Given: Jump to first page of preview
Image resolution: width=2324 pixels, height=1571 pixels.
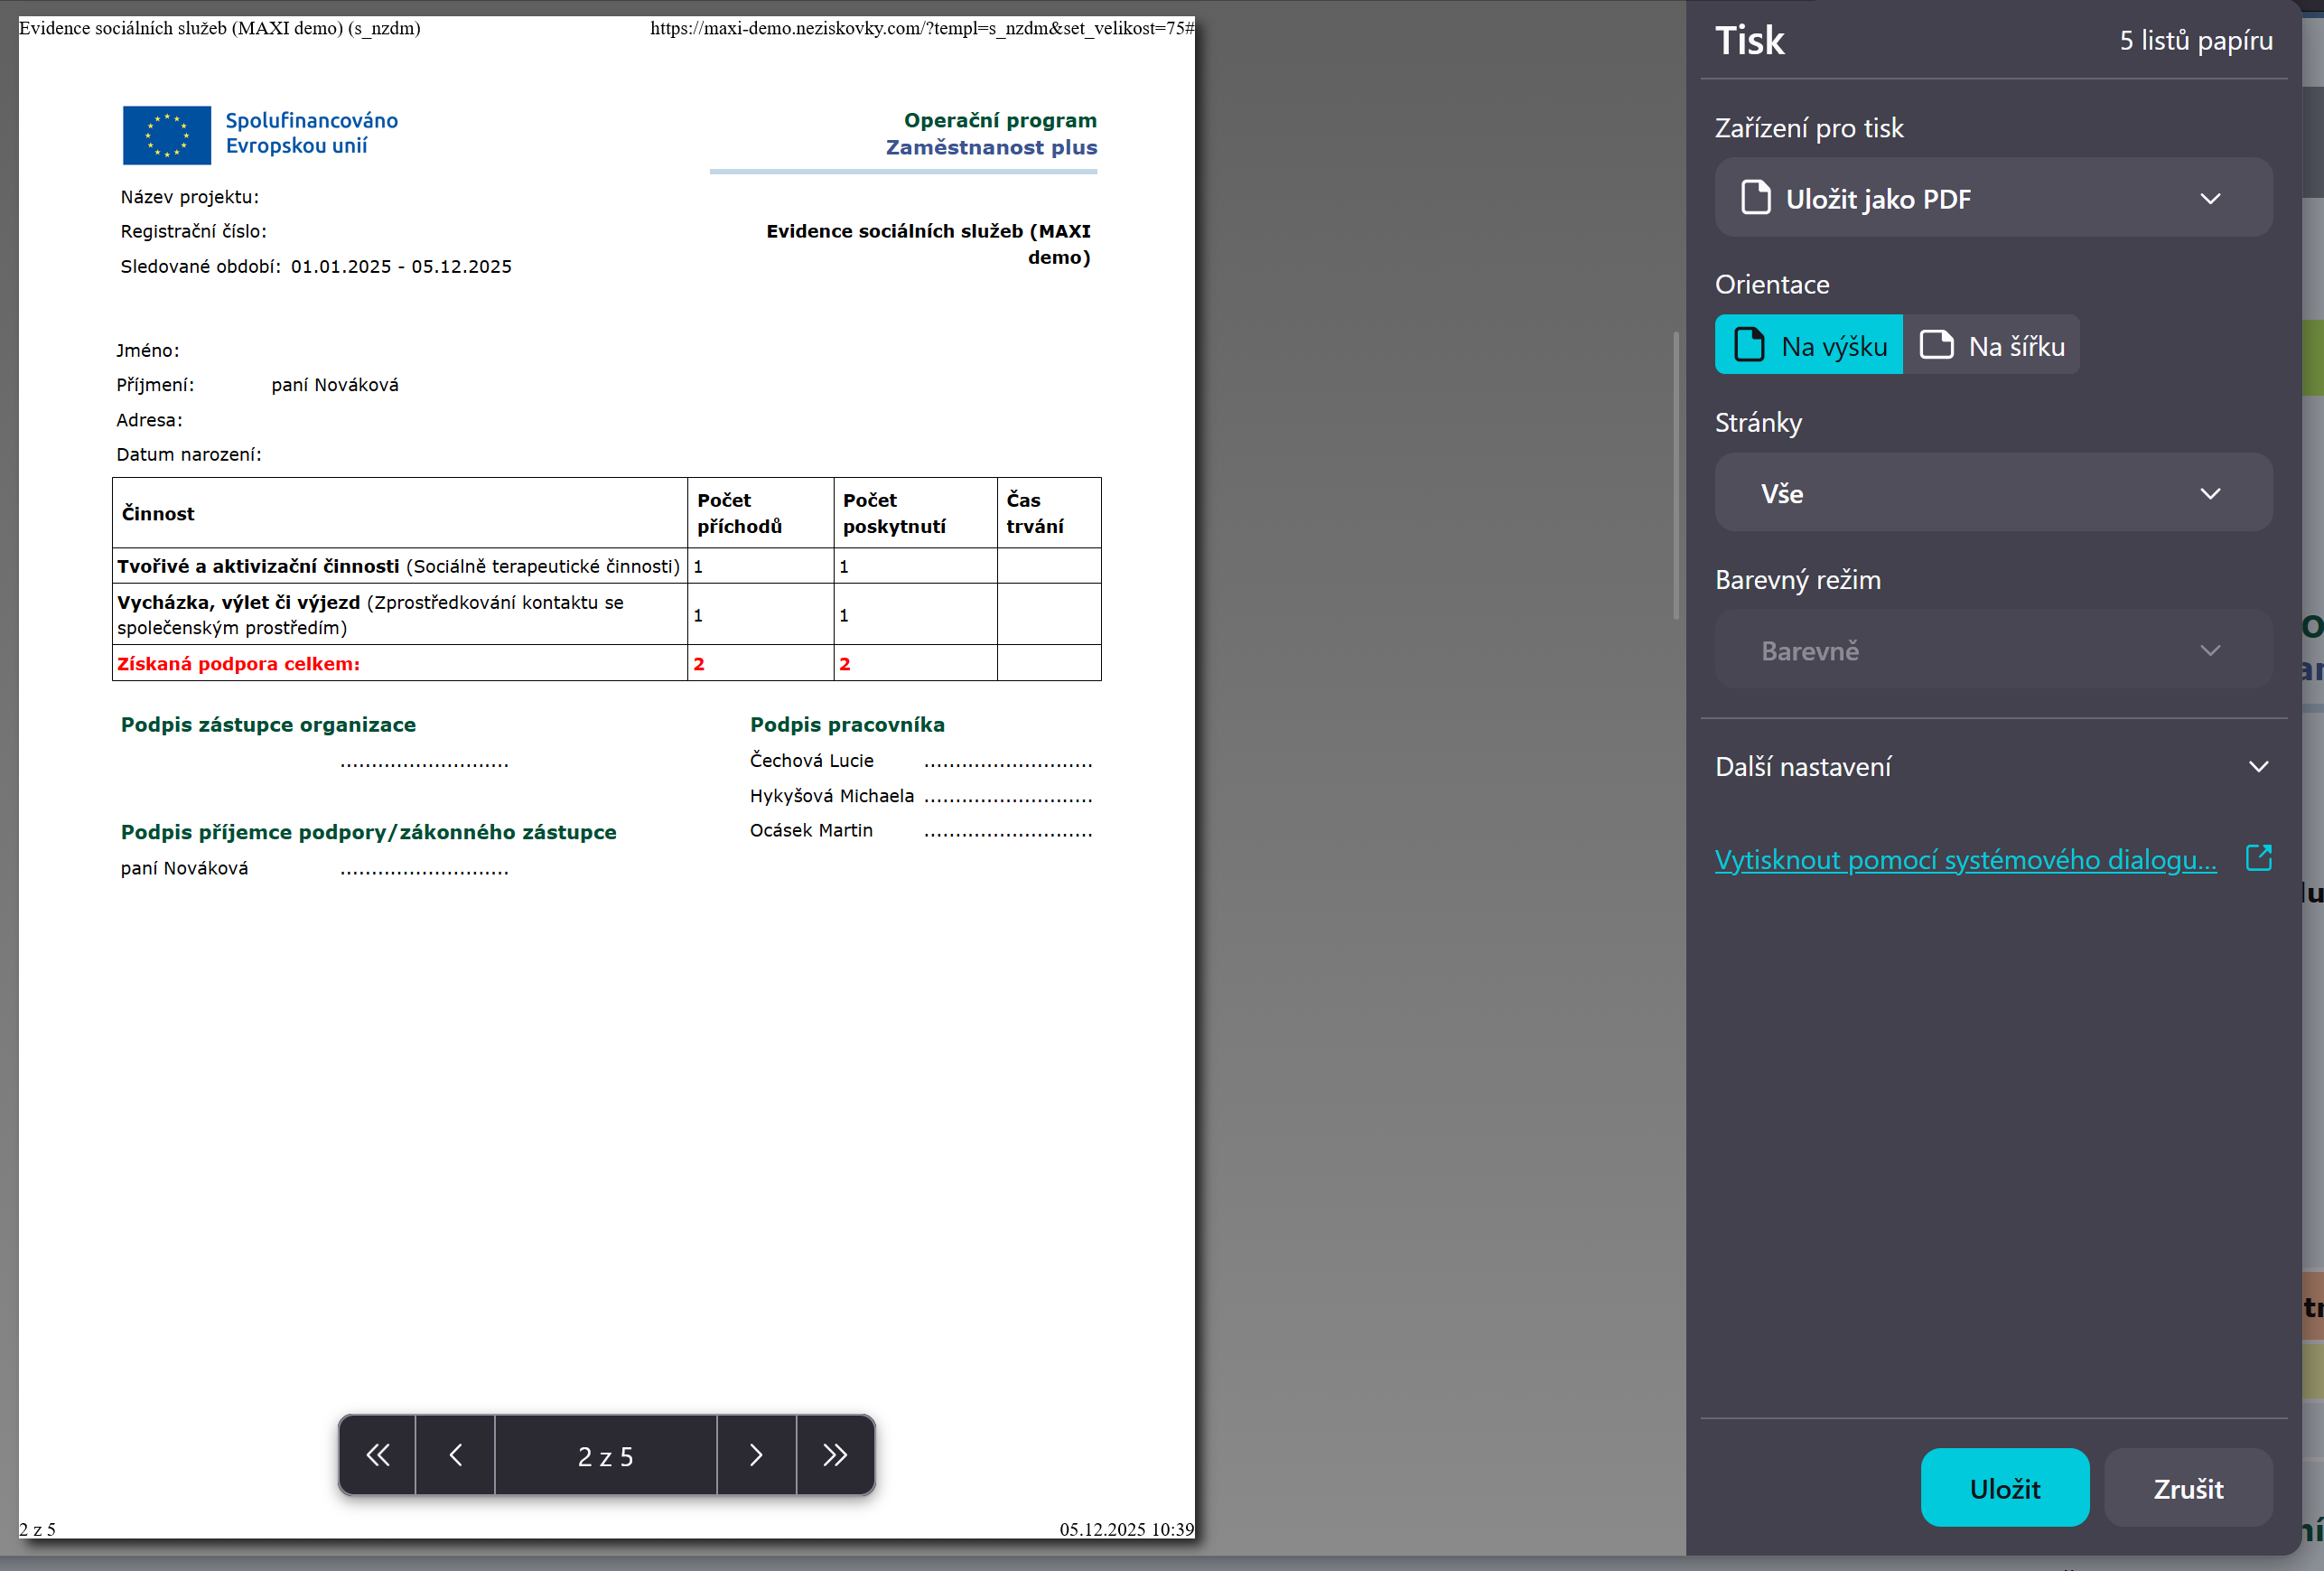Looking at the screenshot, I should click(x=377, y=1455).
